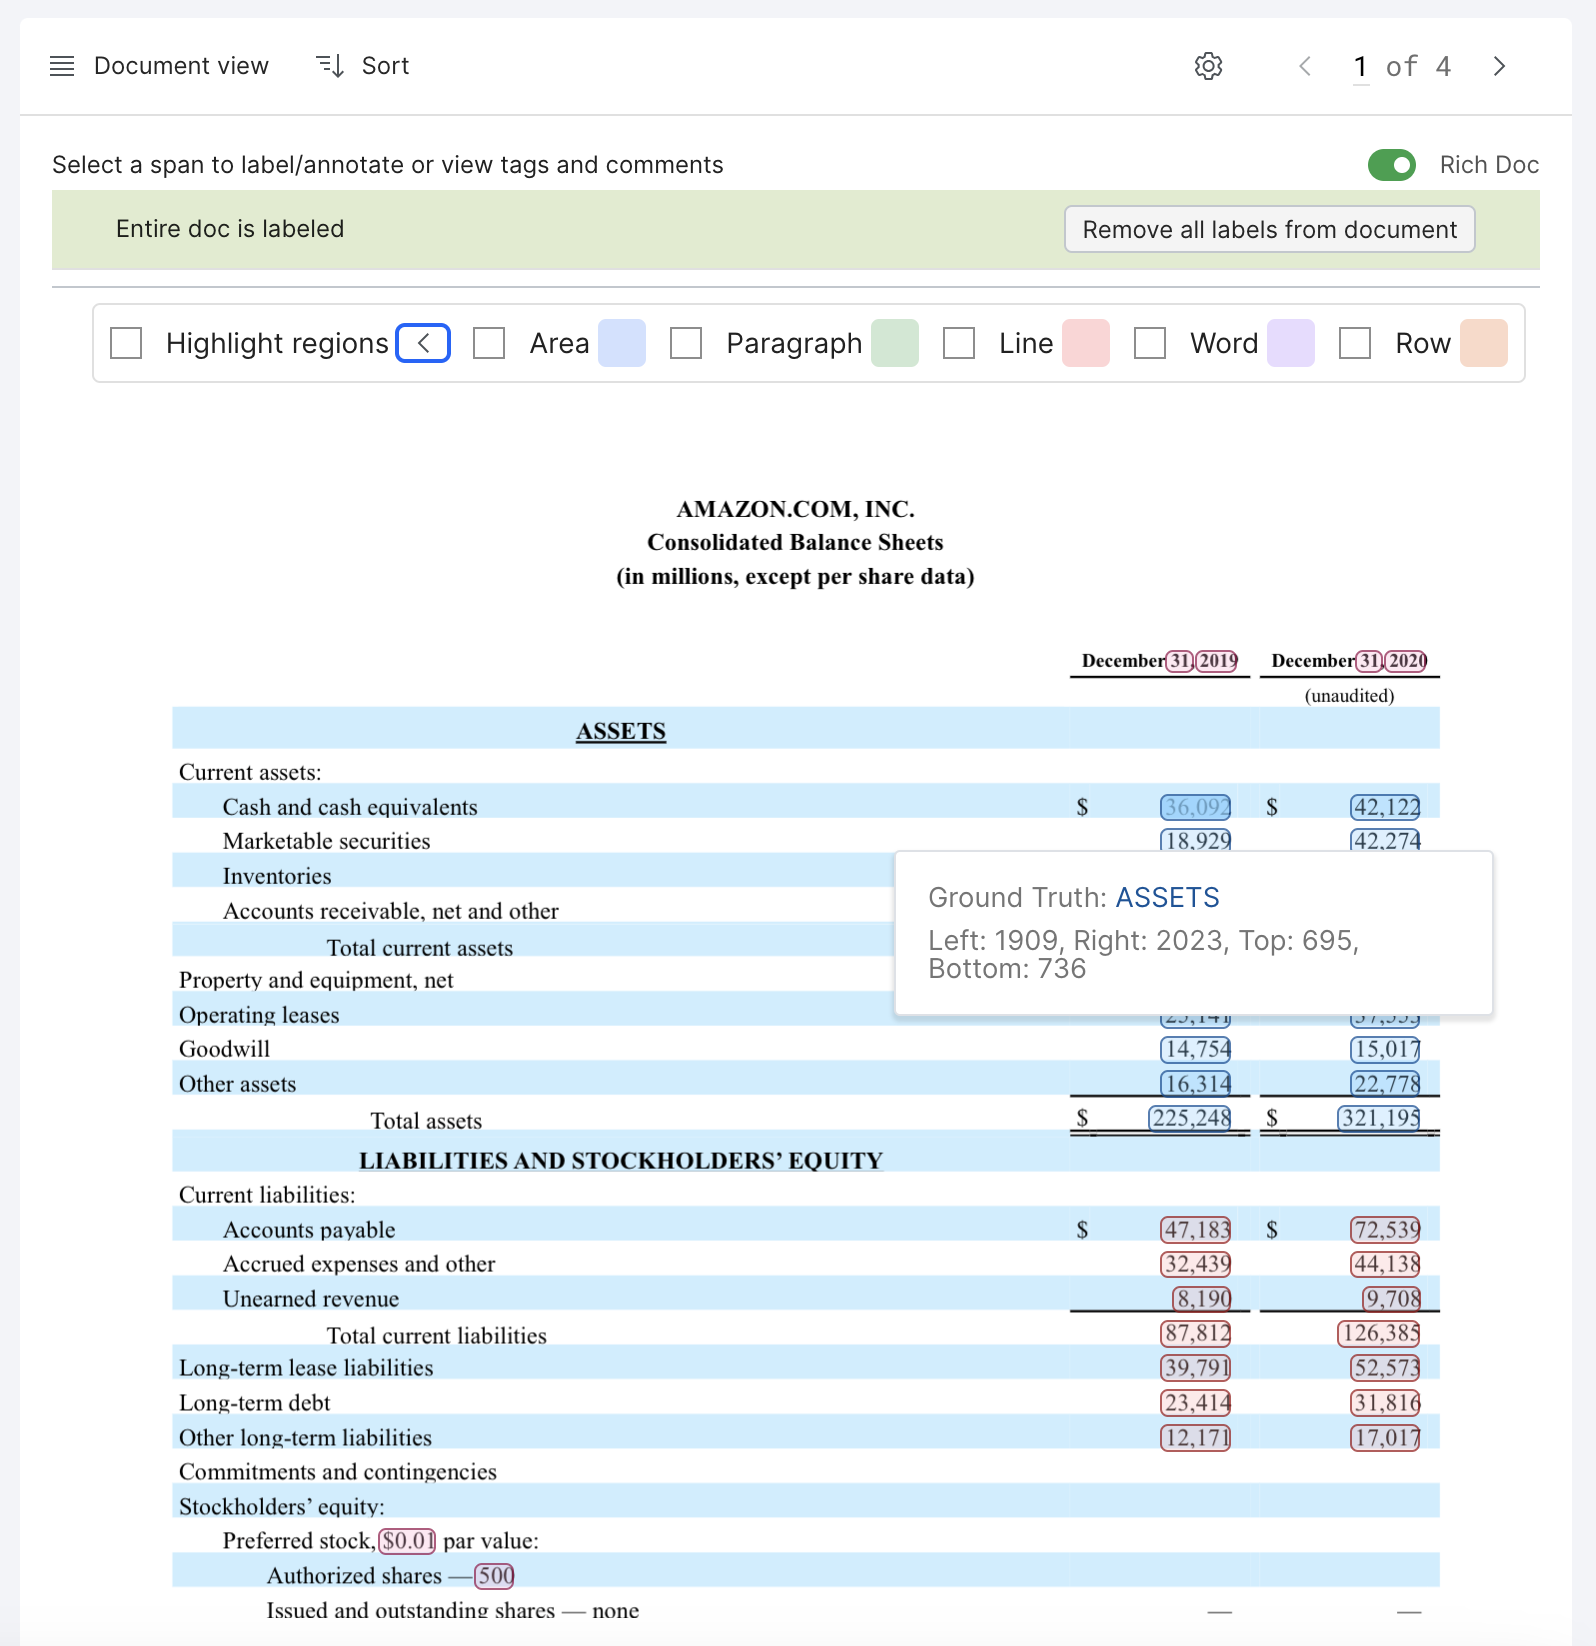Click the Total current assets row label
Image resolution: width=1596 pixels, height=1646 pixels.
pos(420,947)
